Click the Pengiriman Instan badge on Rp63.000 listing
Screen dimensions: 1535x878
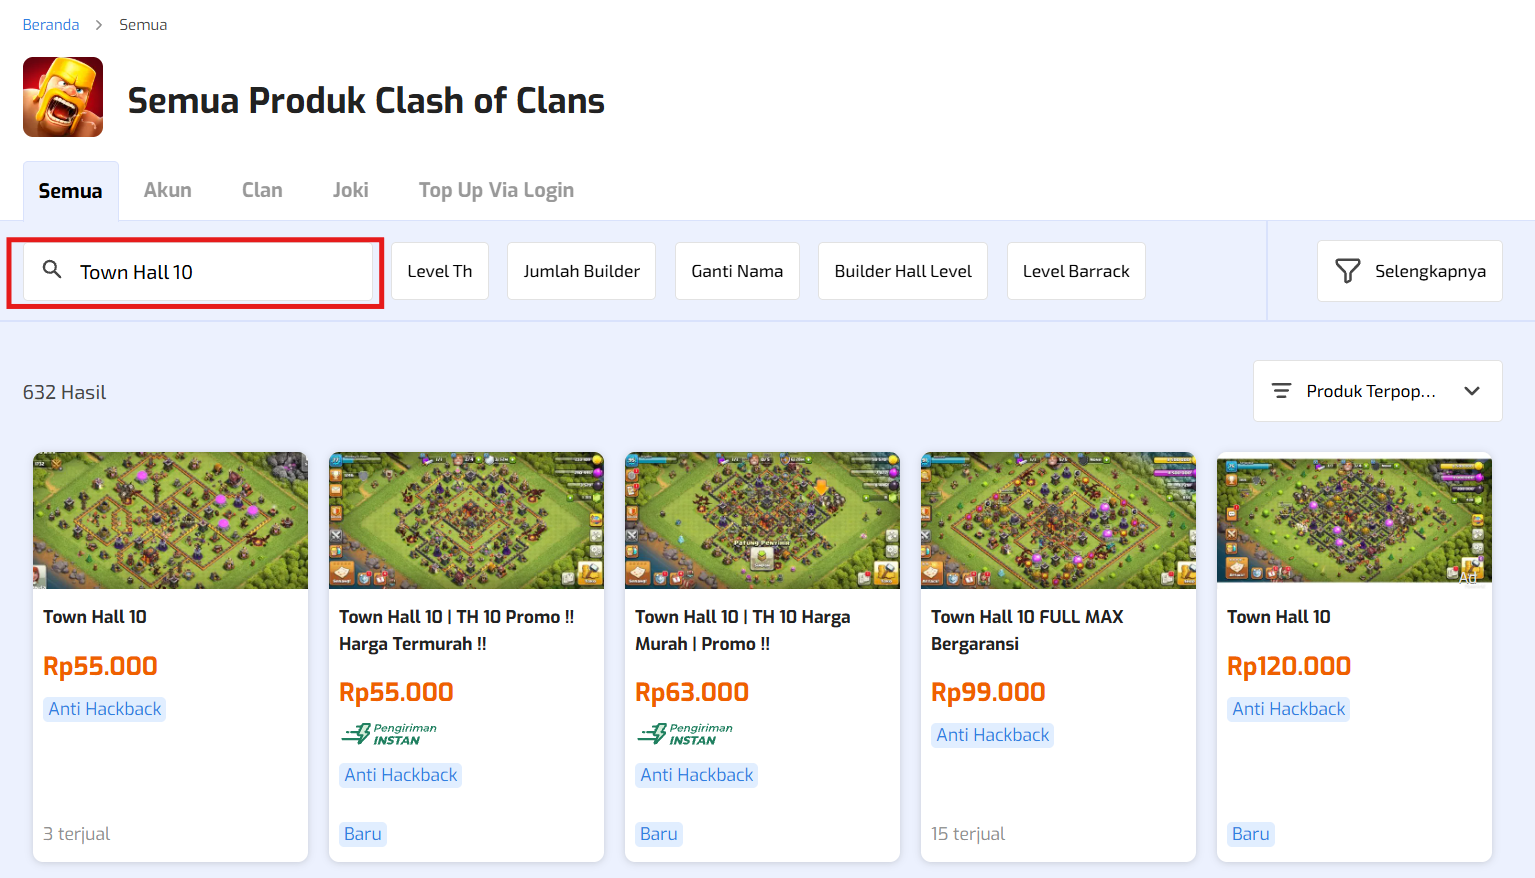[x=686, y=734]
